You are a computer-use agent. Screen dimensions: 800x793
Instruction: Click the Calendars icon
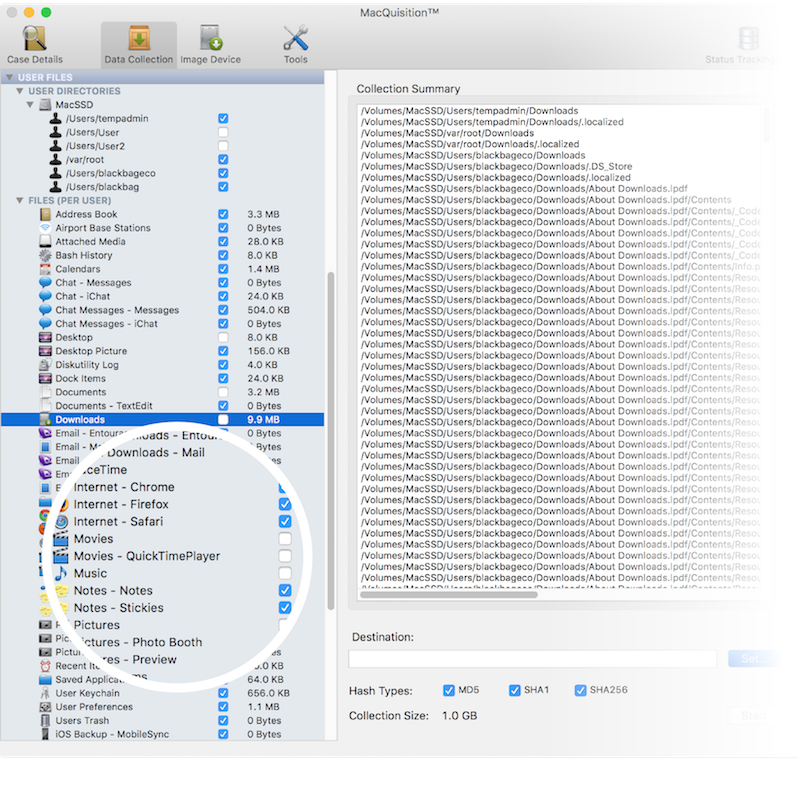click(45, 269)
